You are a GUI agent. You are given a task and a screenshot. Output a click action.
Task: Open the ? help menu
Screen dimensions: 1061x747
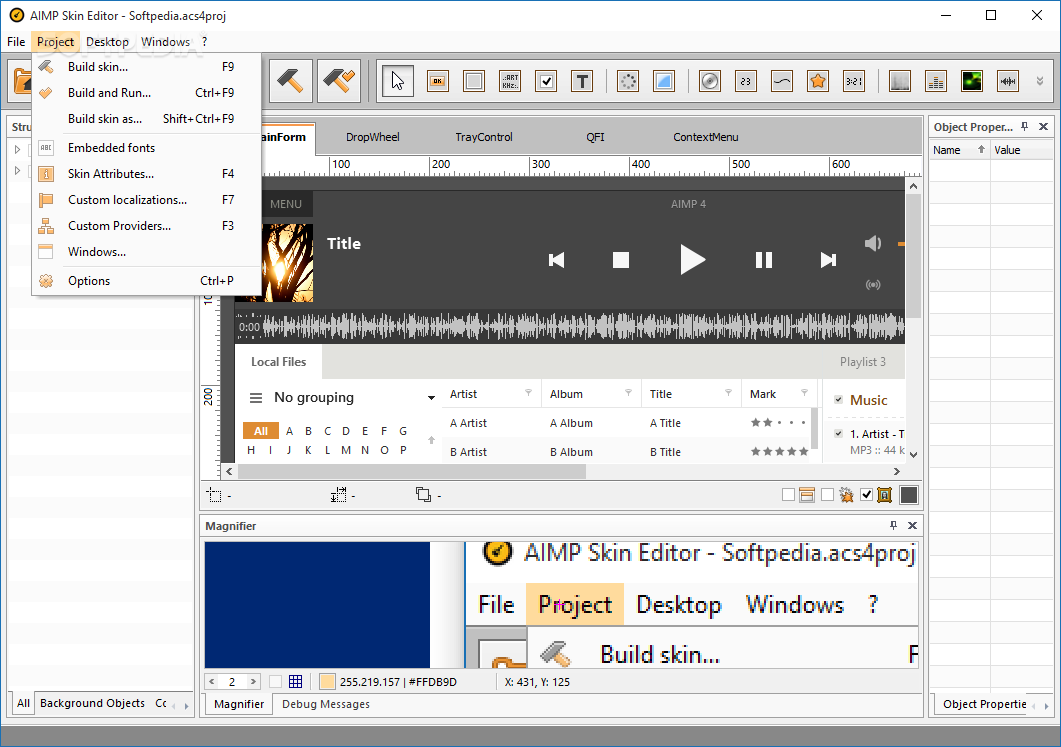204,42
